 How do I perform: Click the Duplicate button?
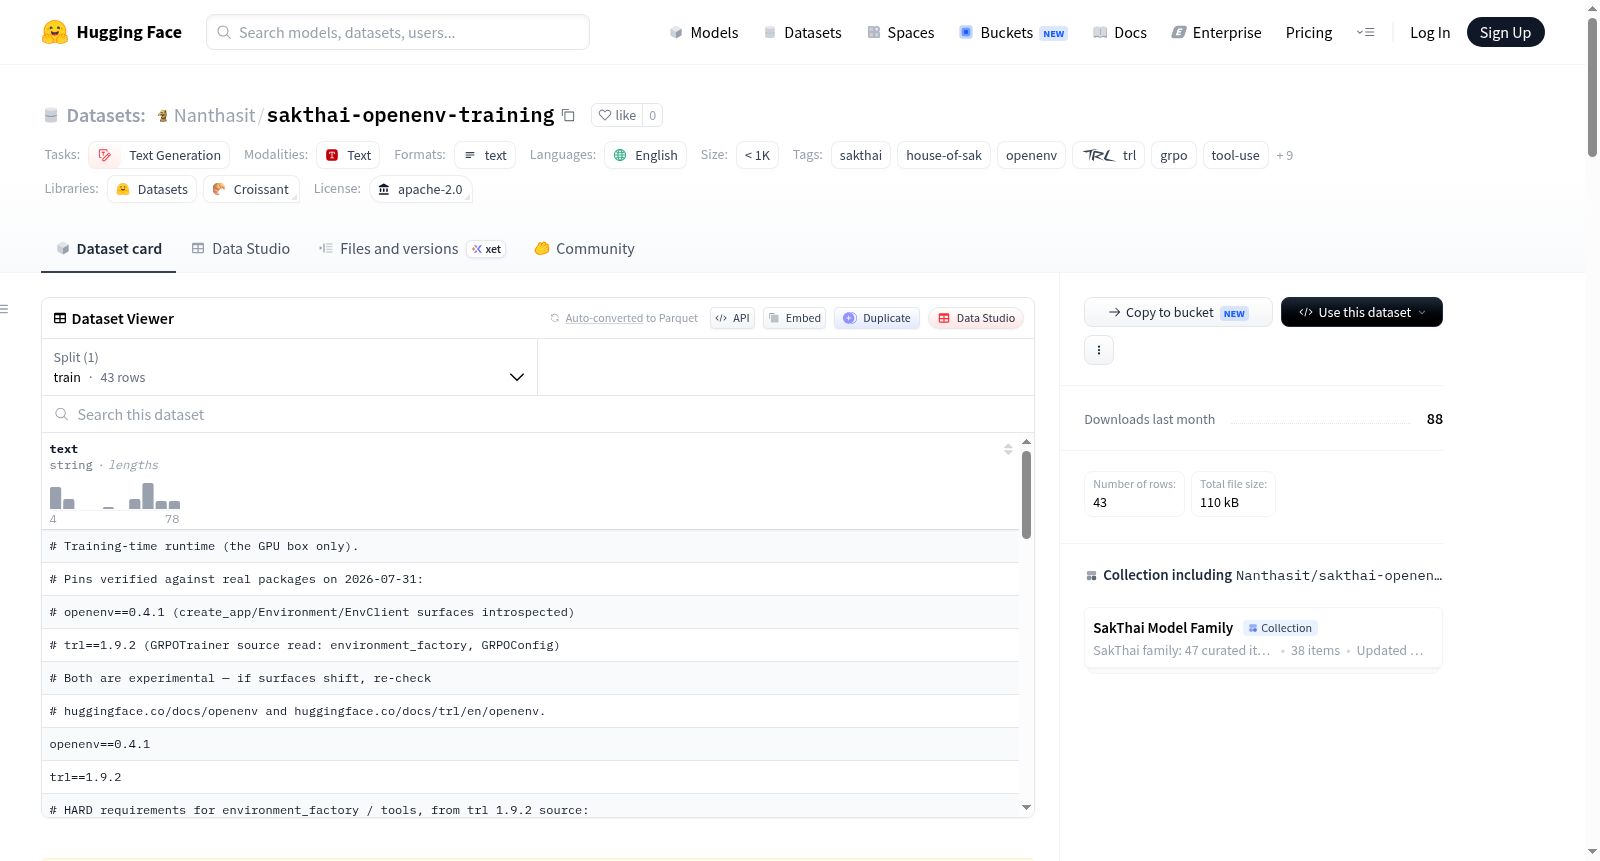point(877,318)
